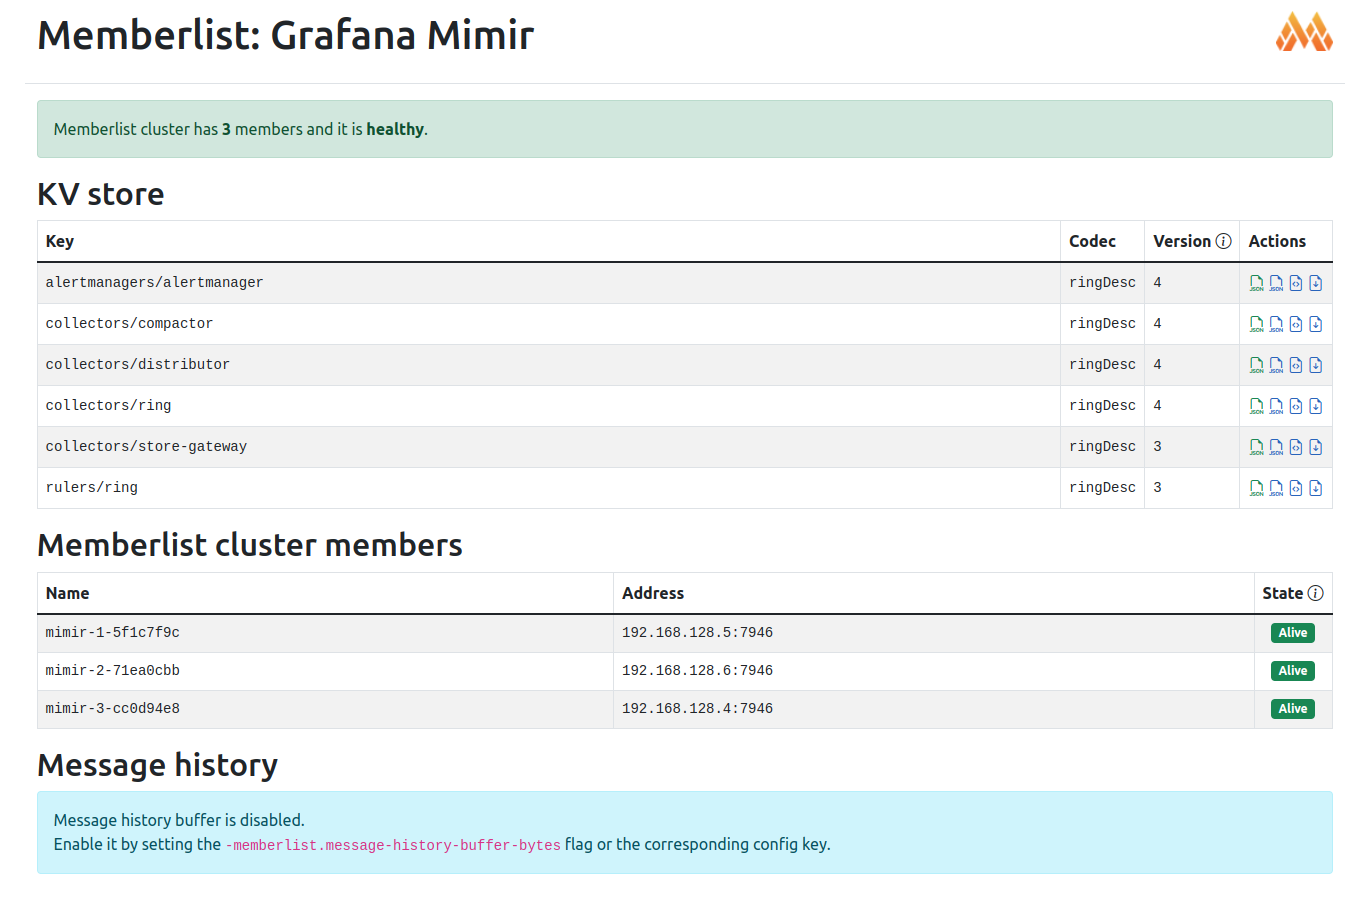
Task: Open green JSON icon for collectors/compactor
Action: pos(1256,324)
